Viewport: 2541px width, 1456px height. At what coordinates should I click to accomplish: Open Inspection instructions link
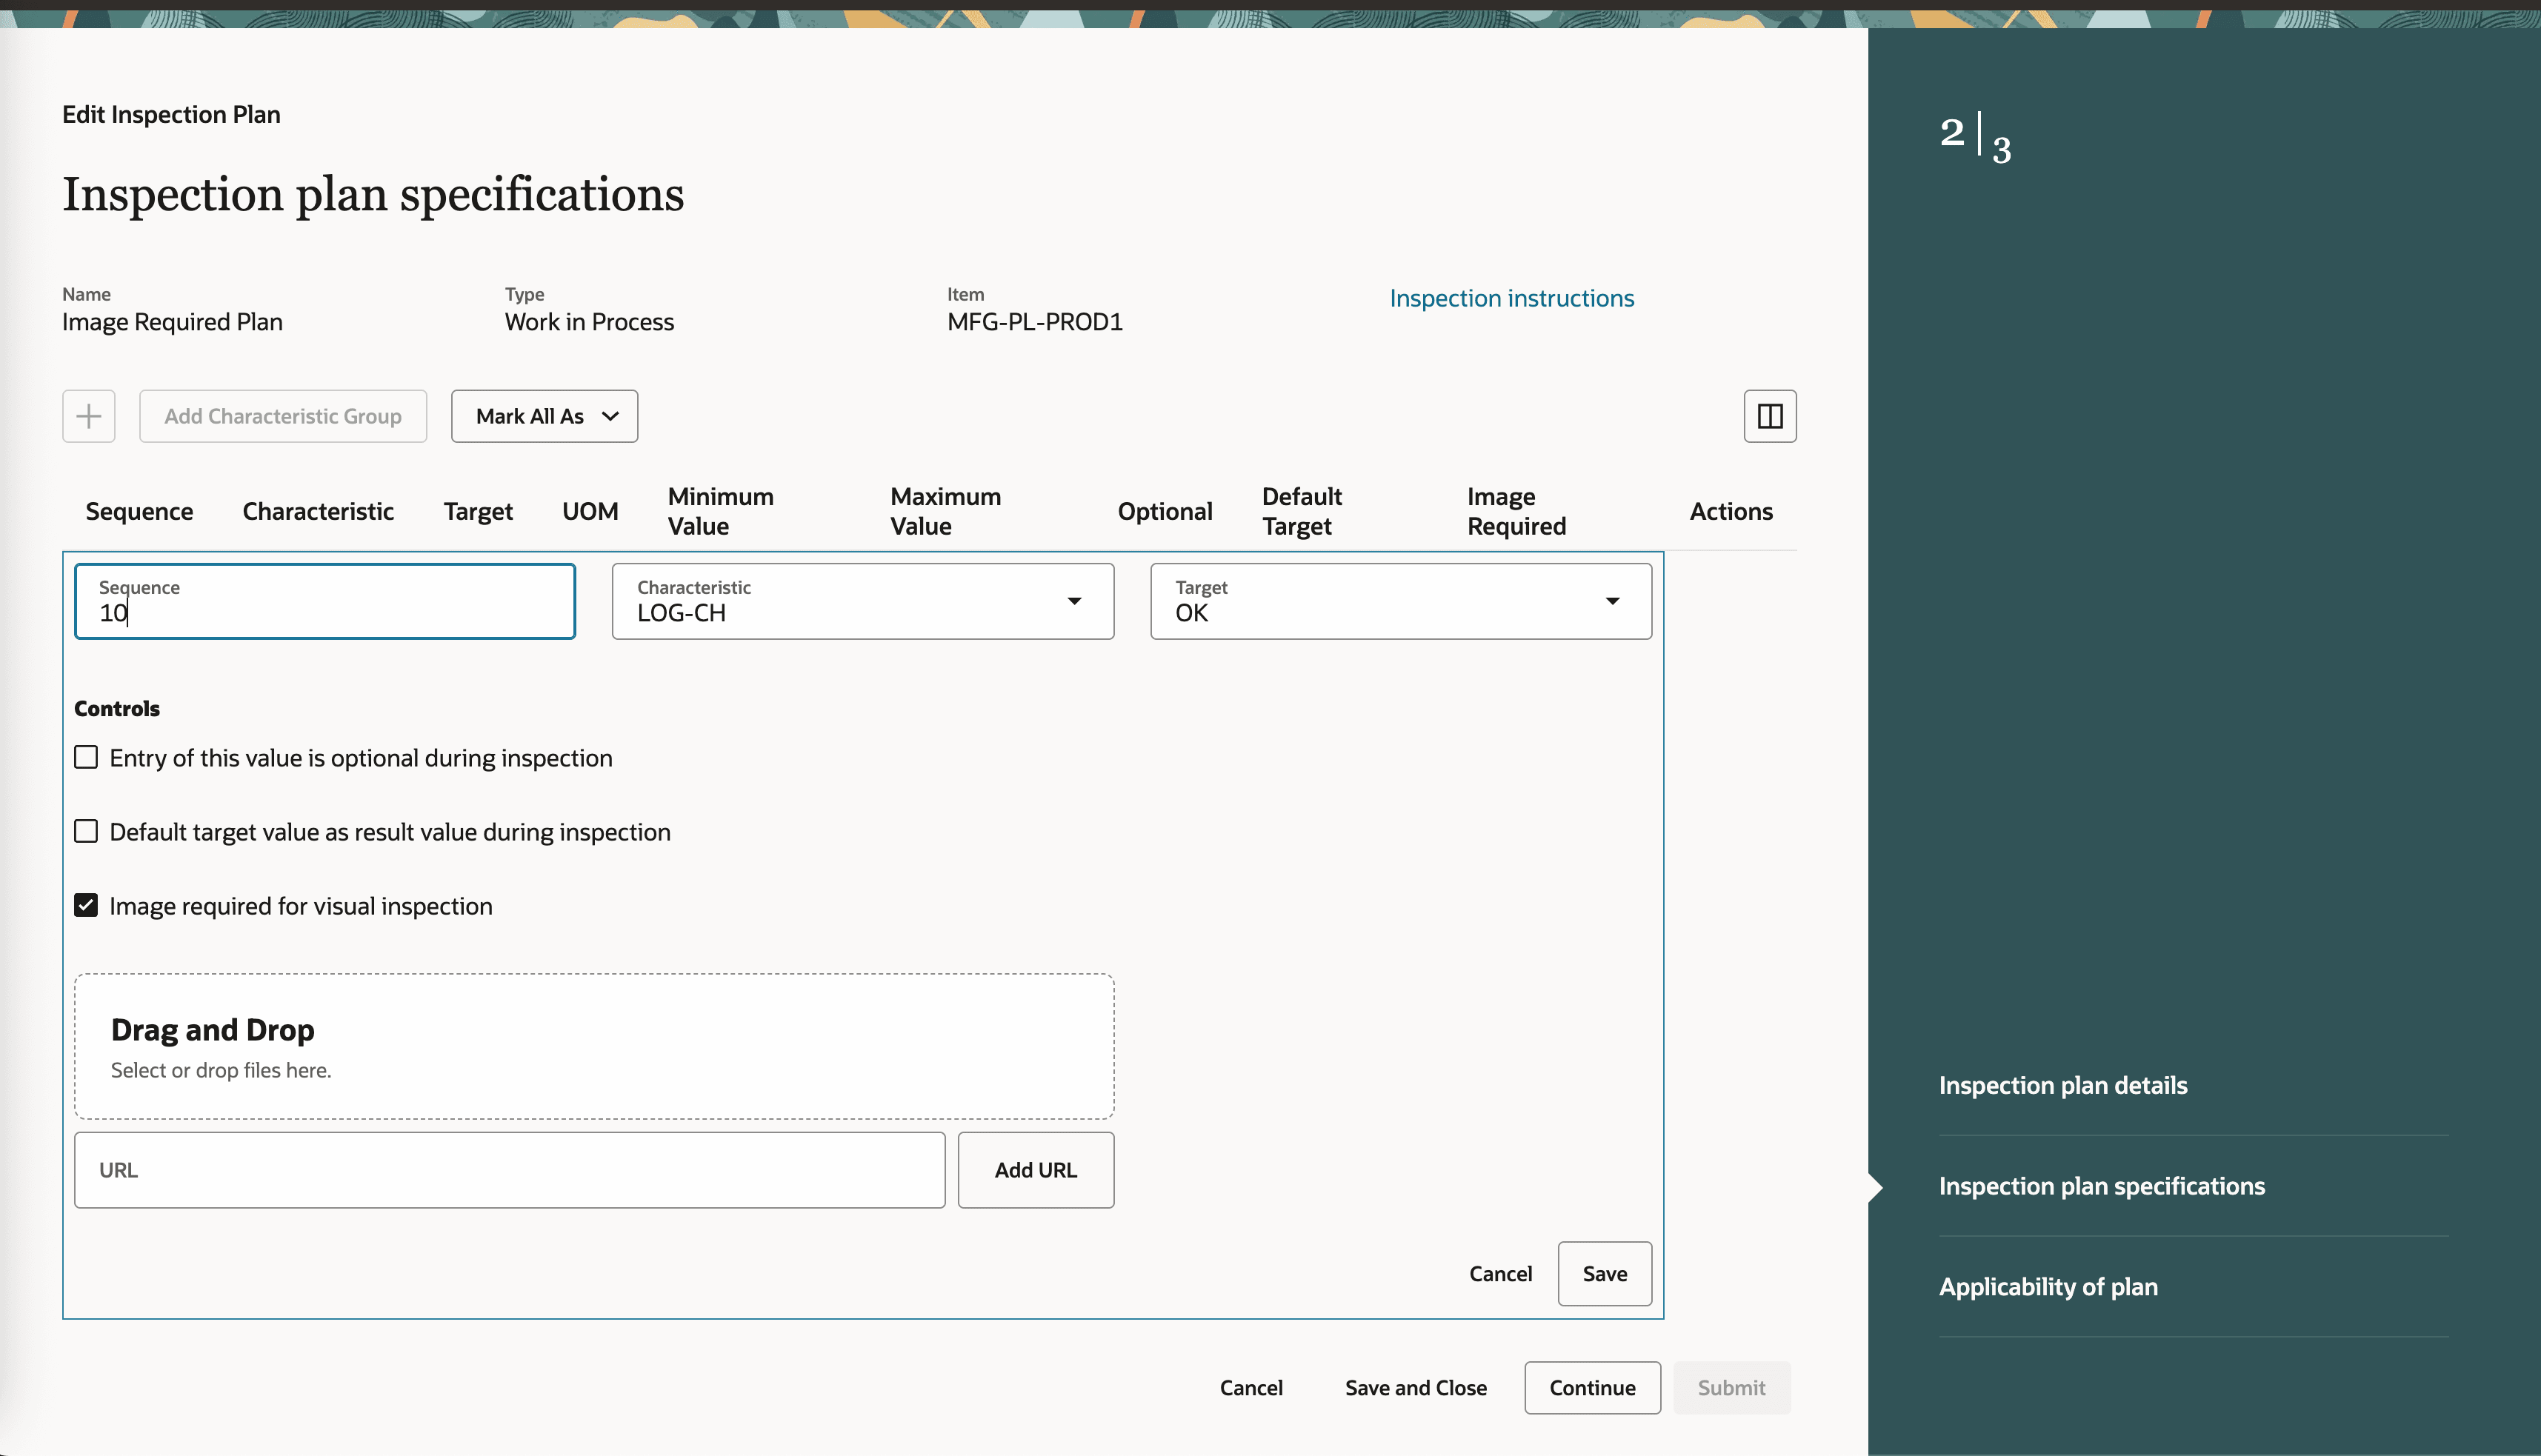(x=1511, y=298)
